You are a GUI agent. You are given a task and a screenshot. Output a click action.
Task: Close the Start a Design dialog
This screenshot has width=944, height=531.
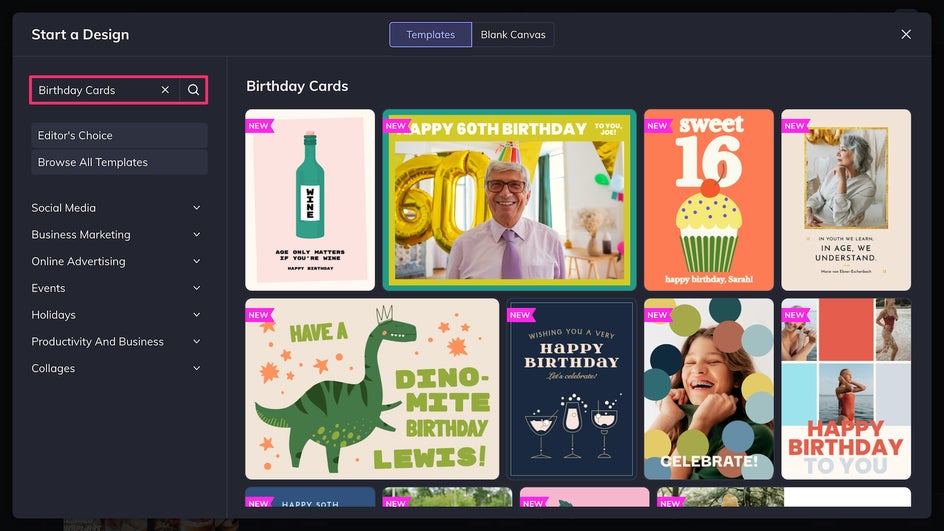click(905, 34)
